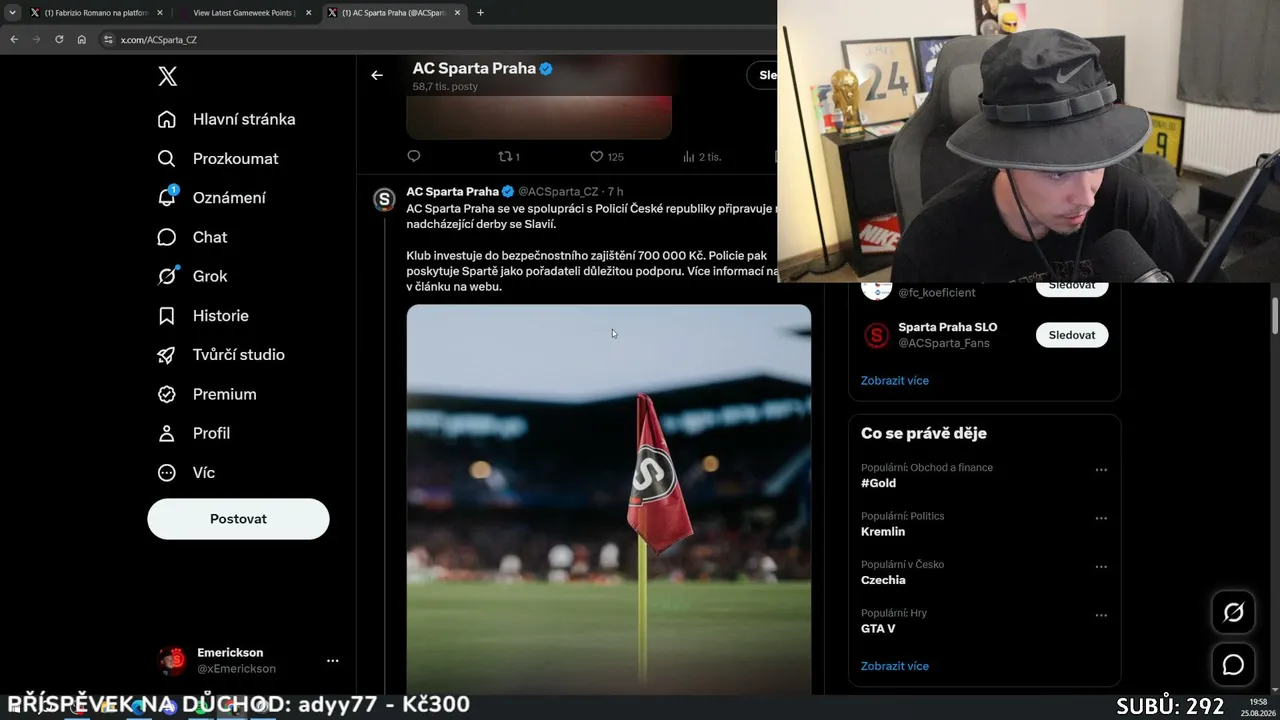Open Historie in sidebar
This screenshot has height=720, width=1280.
click(203, 315)
